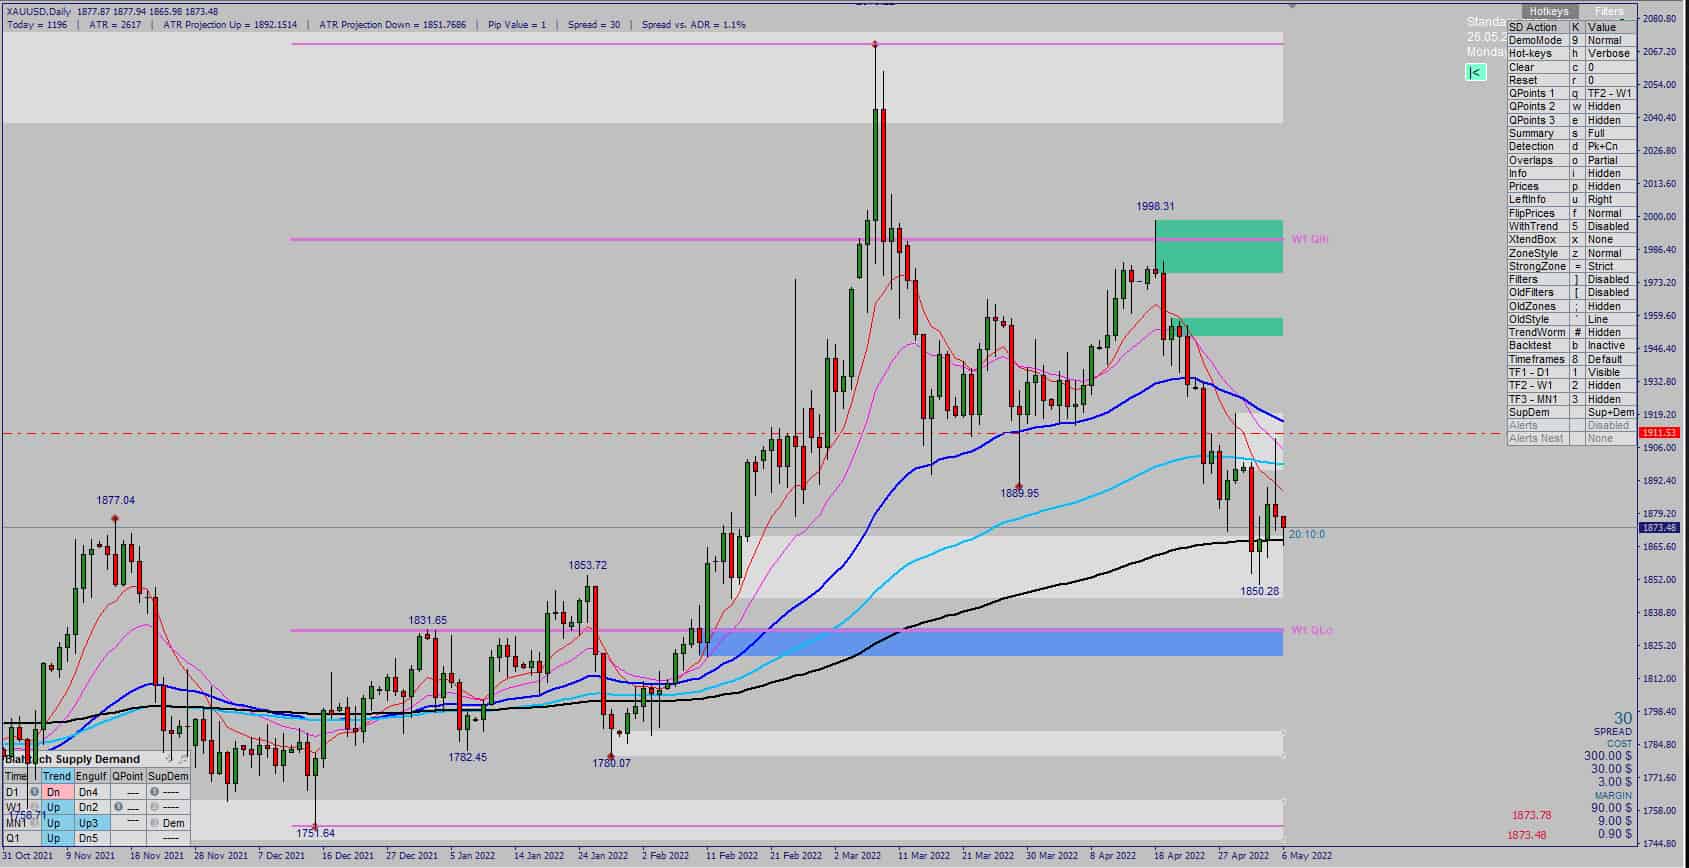
Task: Click the XtendBox setting label
Action: click(1532, 239)
